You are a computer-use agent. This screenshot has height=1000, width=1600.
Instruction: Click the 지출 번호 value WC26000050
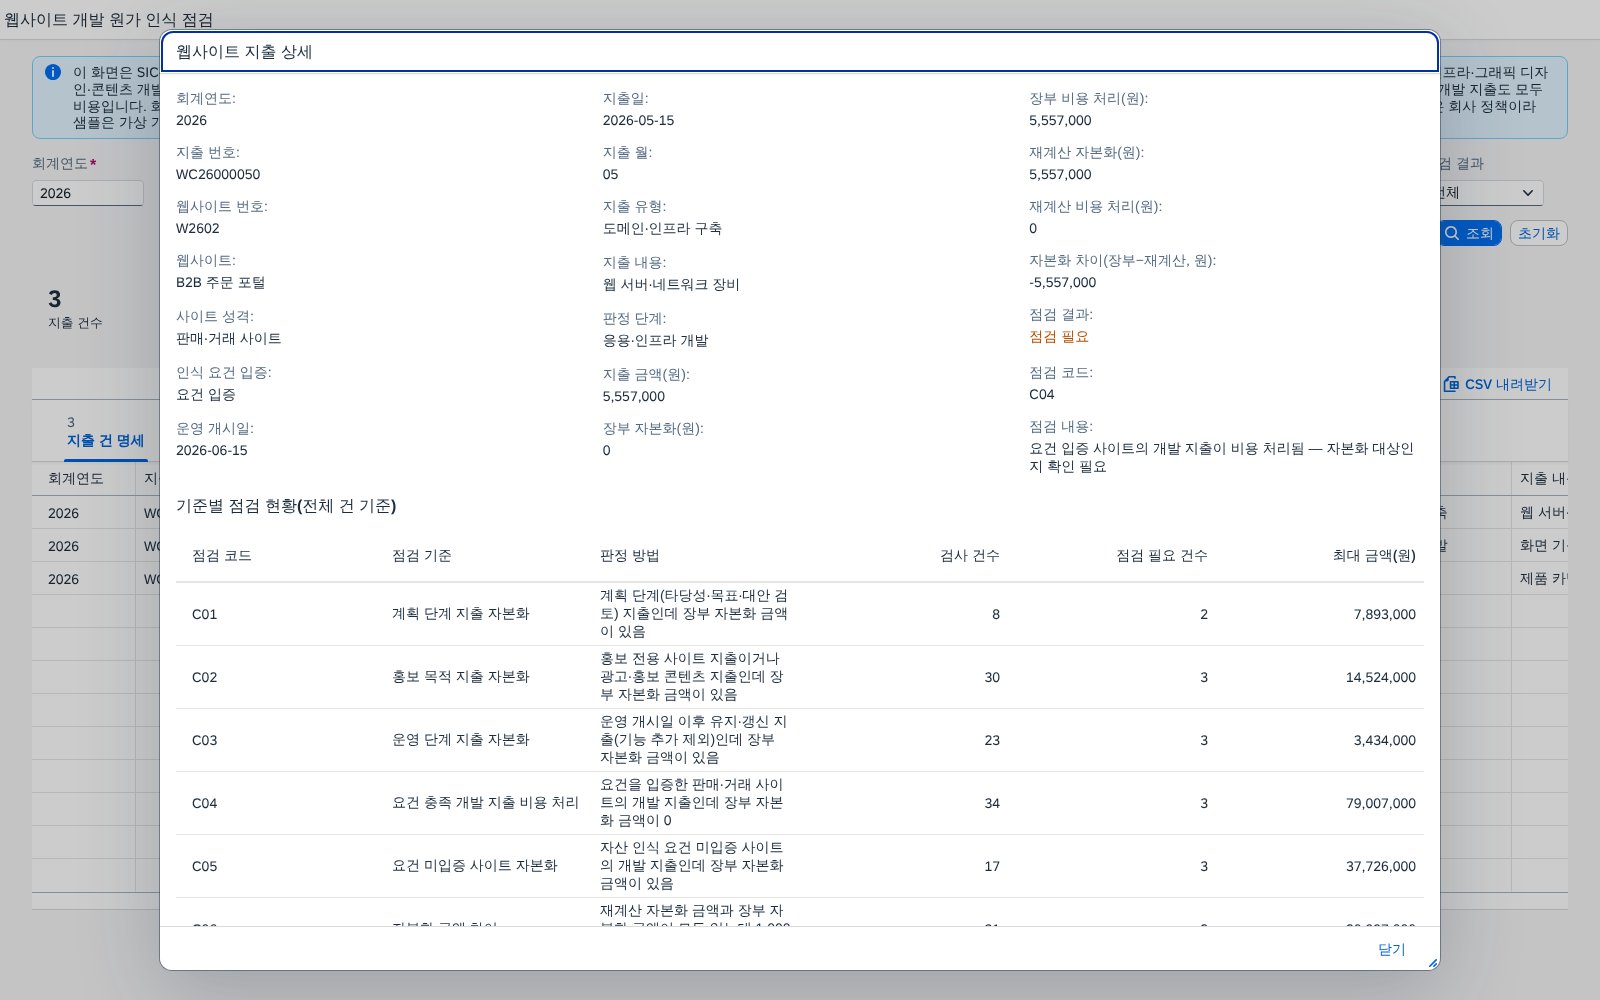point(218,174)
